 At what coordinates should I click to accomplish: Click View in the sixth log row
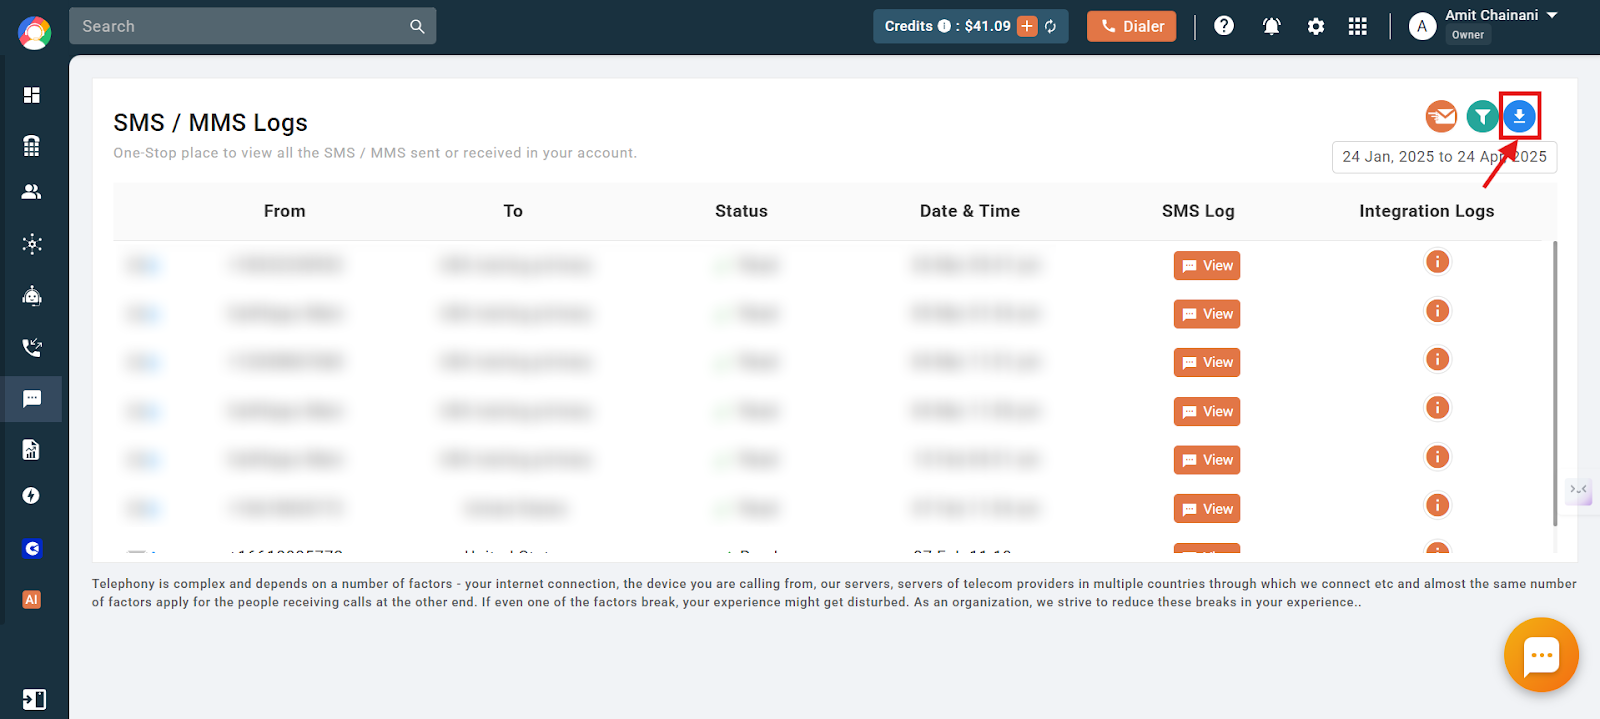1207,509
